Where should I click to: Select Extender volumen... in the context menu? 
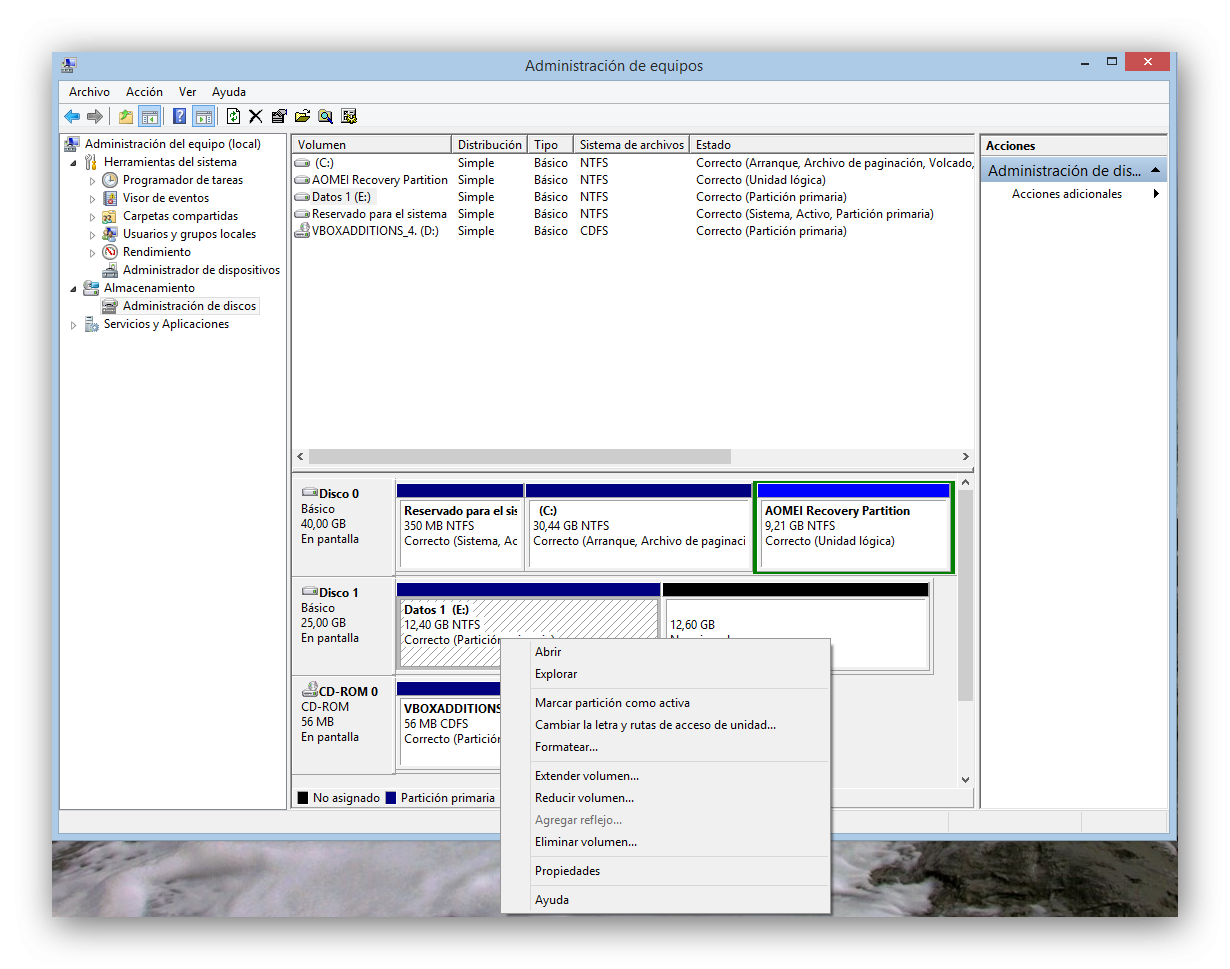point(586,776)
